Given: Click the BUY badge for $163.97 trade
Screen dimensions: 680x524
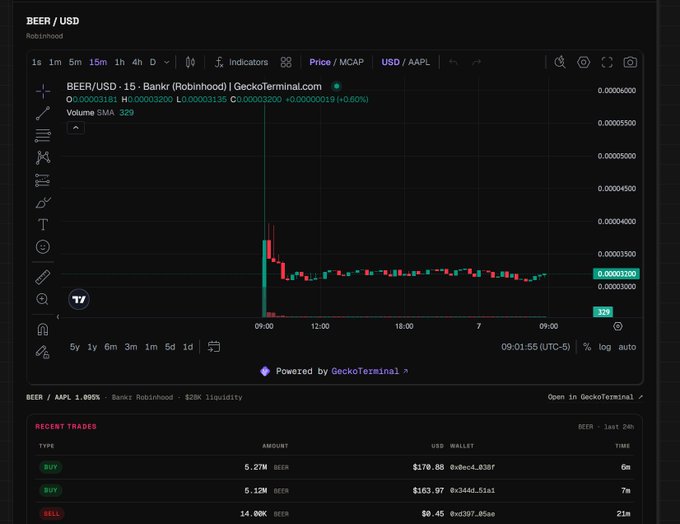Looking at the screenshot, I should pos(51,491).
